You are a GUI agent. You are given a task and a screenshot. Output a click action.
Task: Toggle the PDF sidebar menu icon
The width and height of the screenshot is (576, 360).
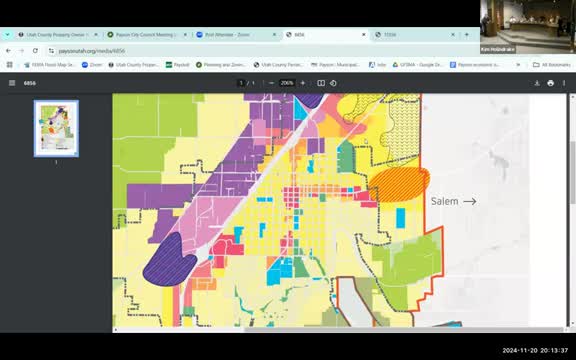[12, 83]
